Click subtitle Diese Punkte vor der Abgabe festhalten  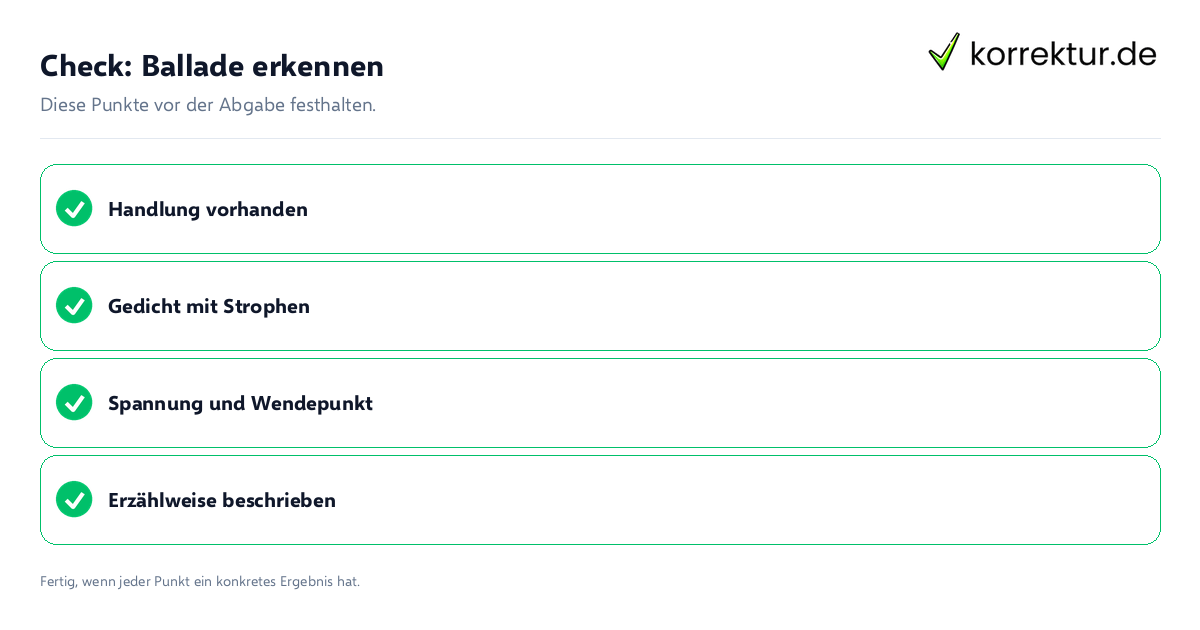(x=208, y=105)
